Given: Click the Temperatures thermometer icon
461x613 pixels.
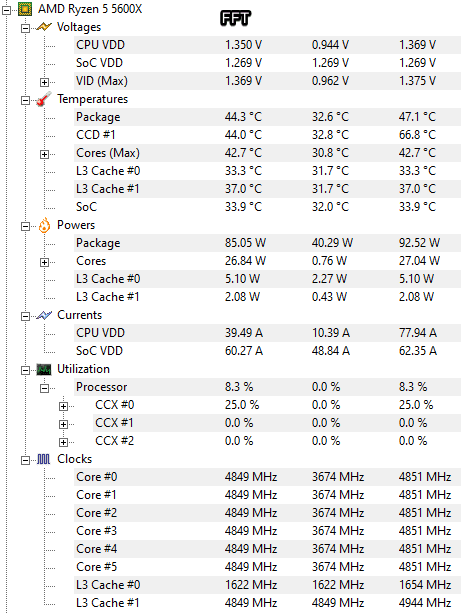Looking at the screenshot, I should pyautogui.click(x=44, y=99).
